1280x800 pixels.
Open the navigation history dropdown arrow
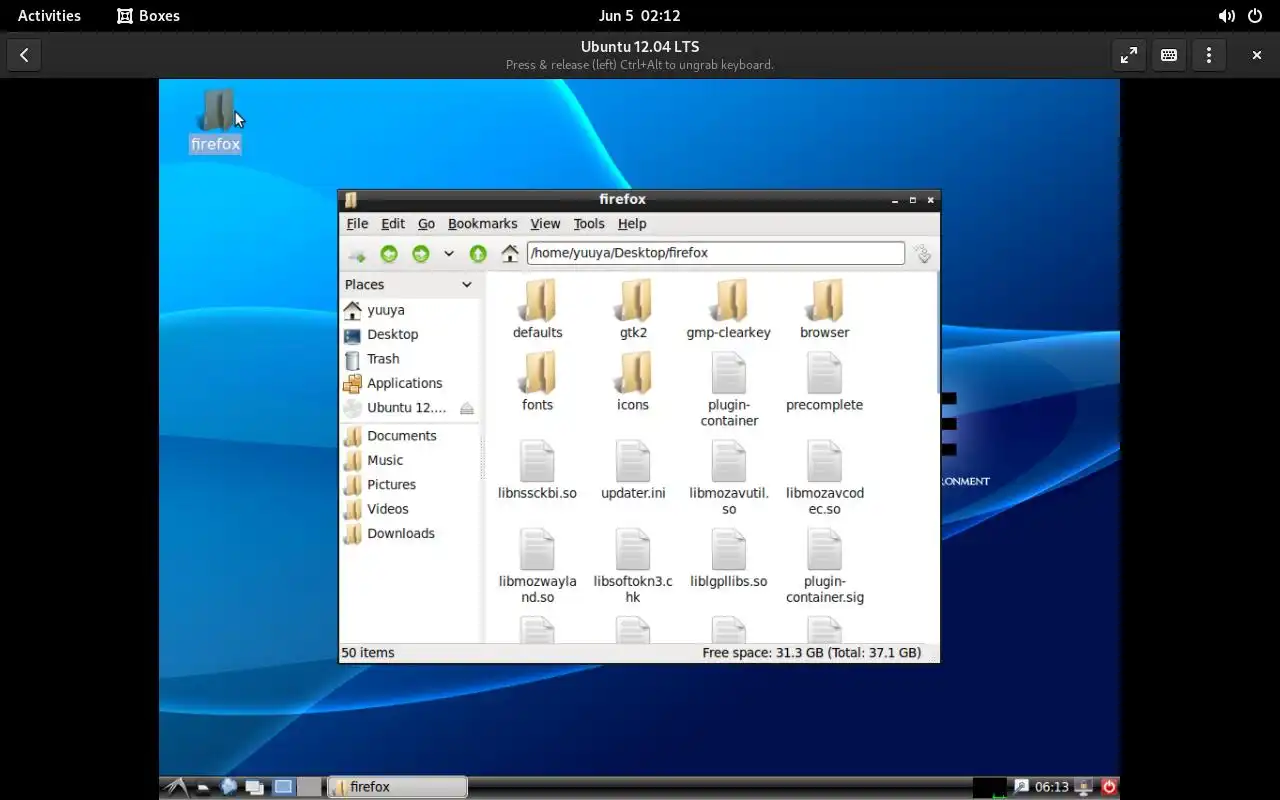click(x=449, y=254)
